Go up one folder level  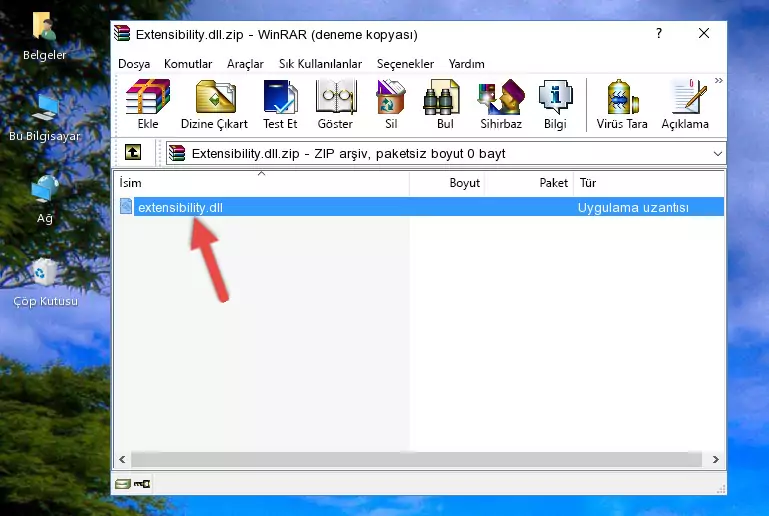[133, 153]
